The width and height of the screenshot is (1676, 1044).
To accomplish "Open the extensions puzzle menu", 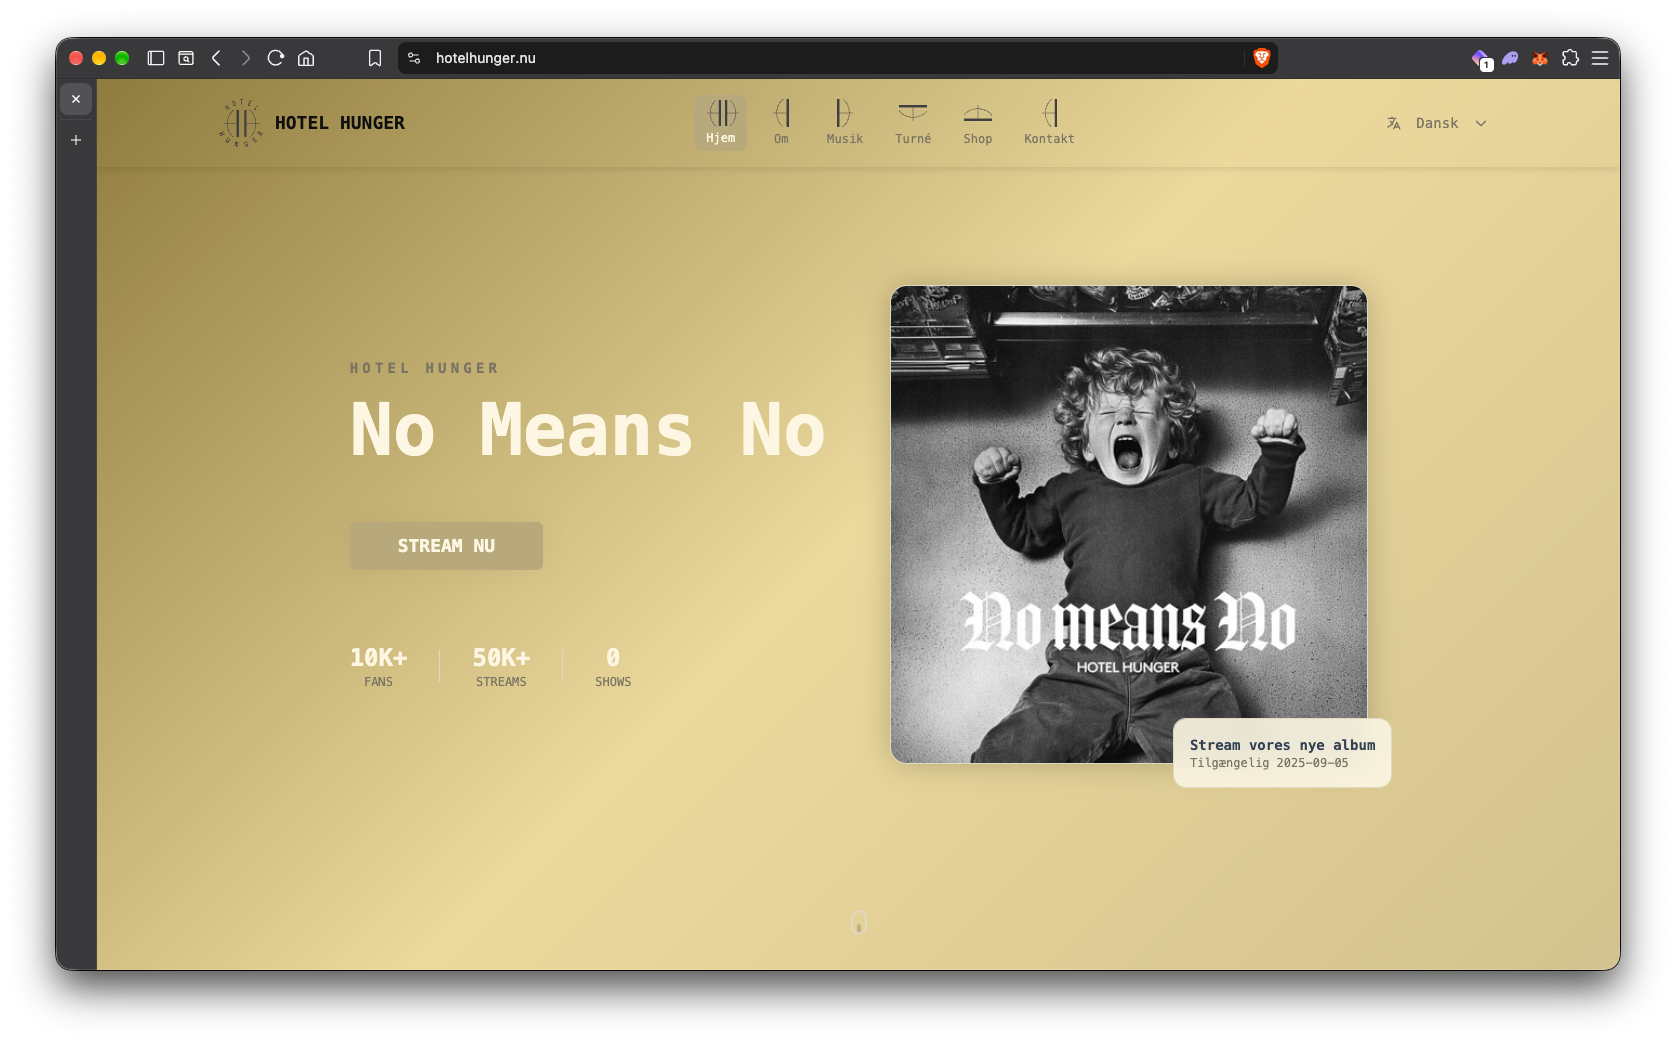I will point(1570,58).
